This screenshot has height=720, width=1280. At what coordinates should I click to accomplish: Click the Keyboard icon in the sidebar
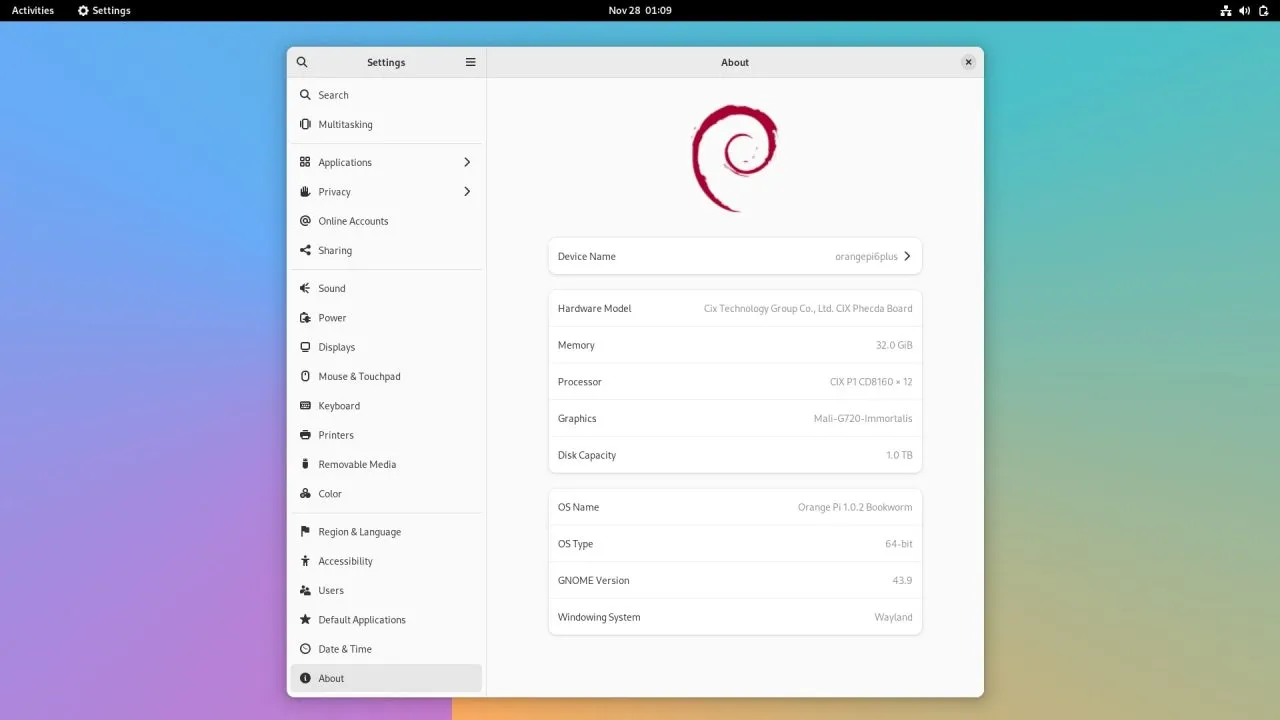(305, 405)
